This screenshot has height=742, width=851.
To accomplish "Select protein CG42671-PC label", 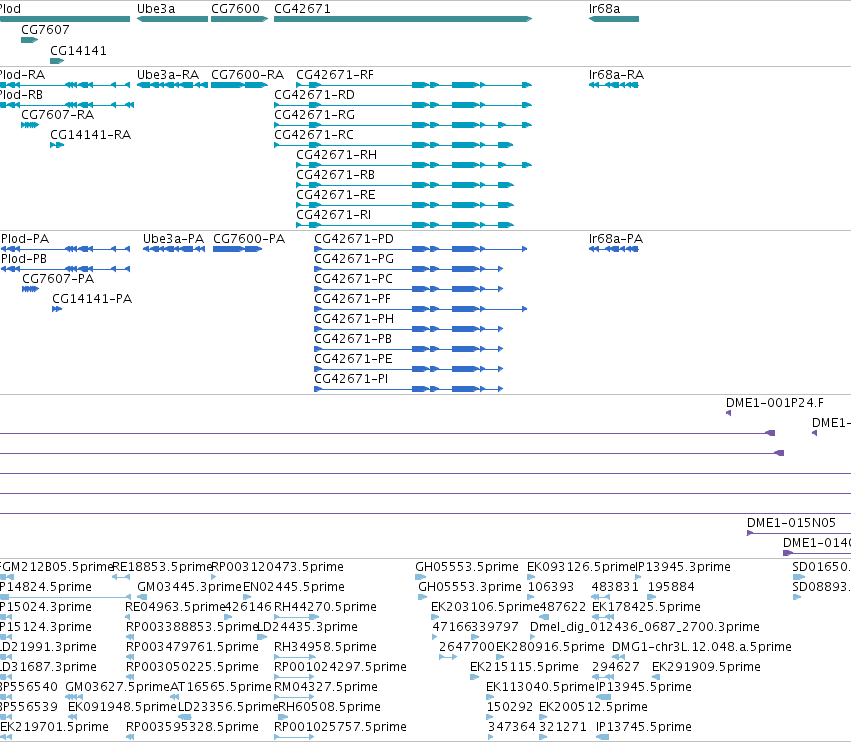I will pyautogui.click(x=353, y=280).
